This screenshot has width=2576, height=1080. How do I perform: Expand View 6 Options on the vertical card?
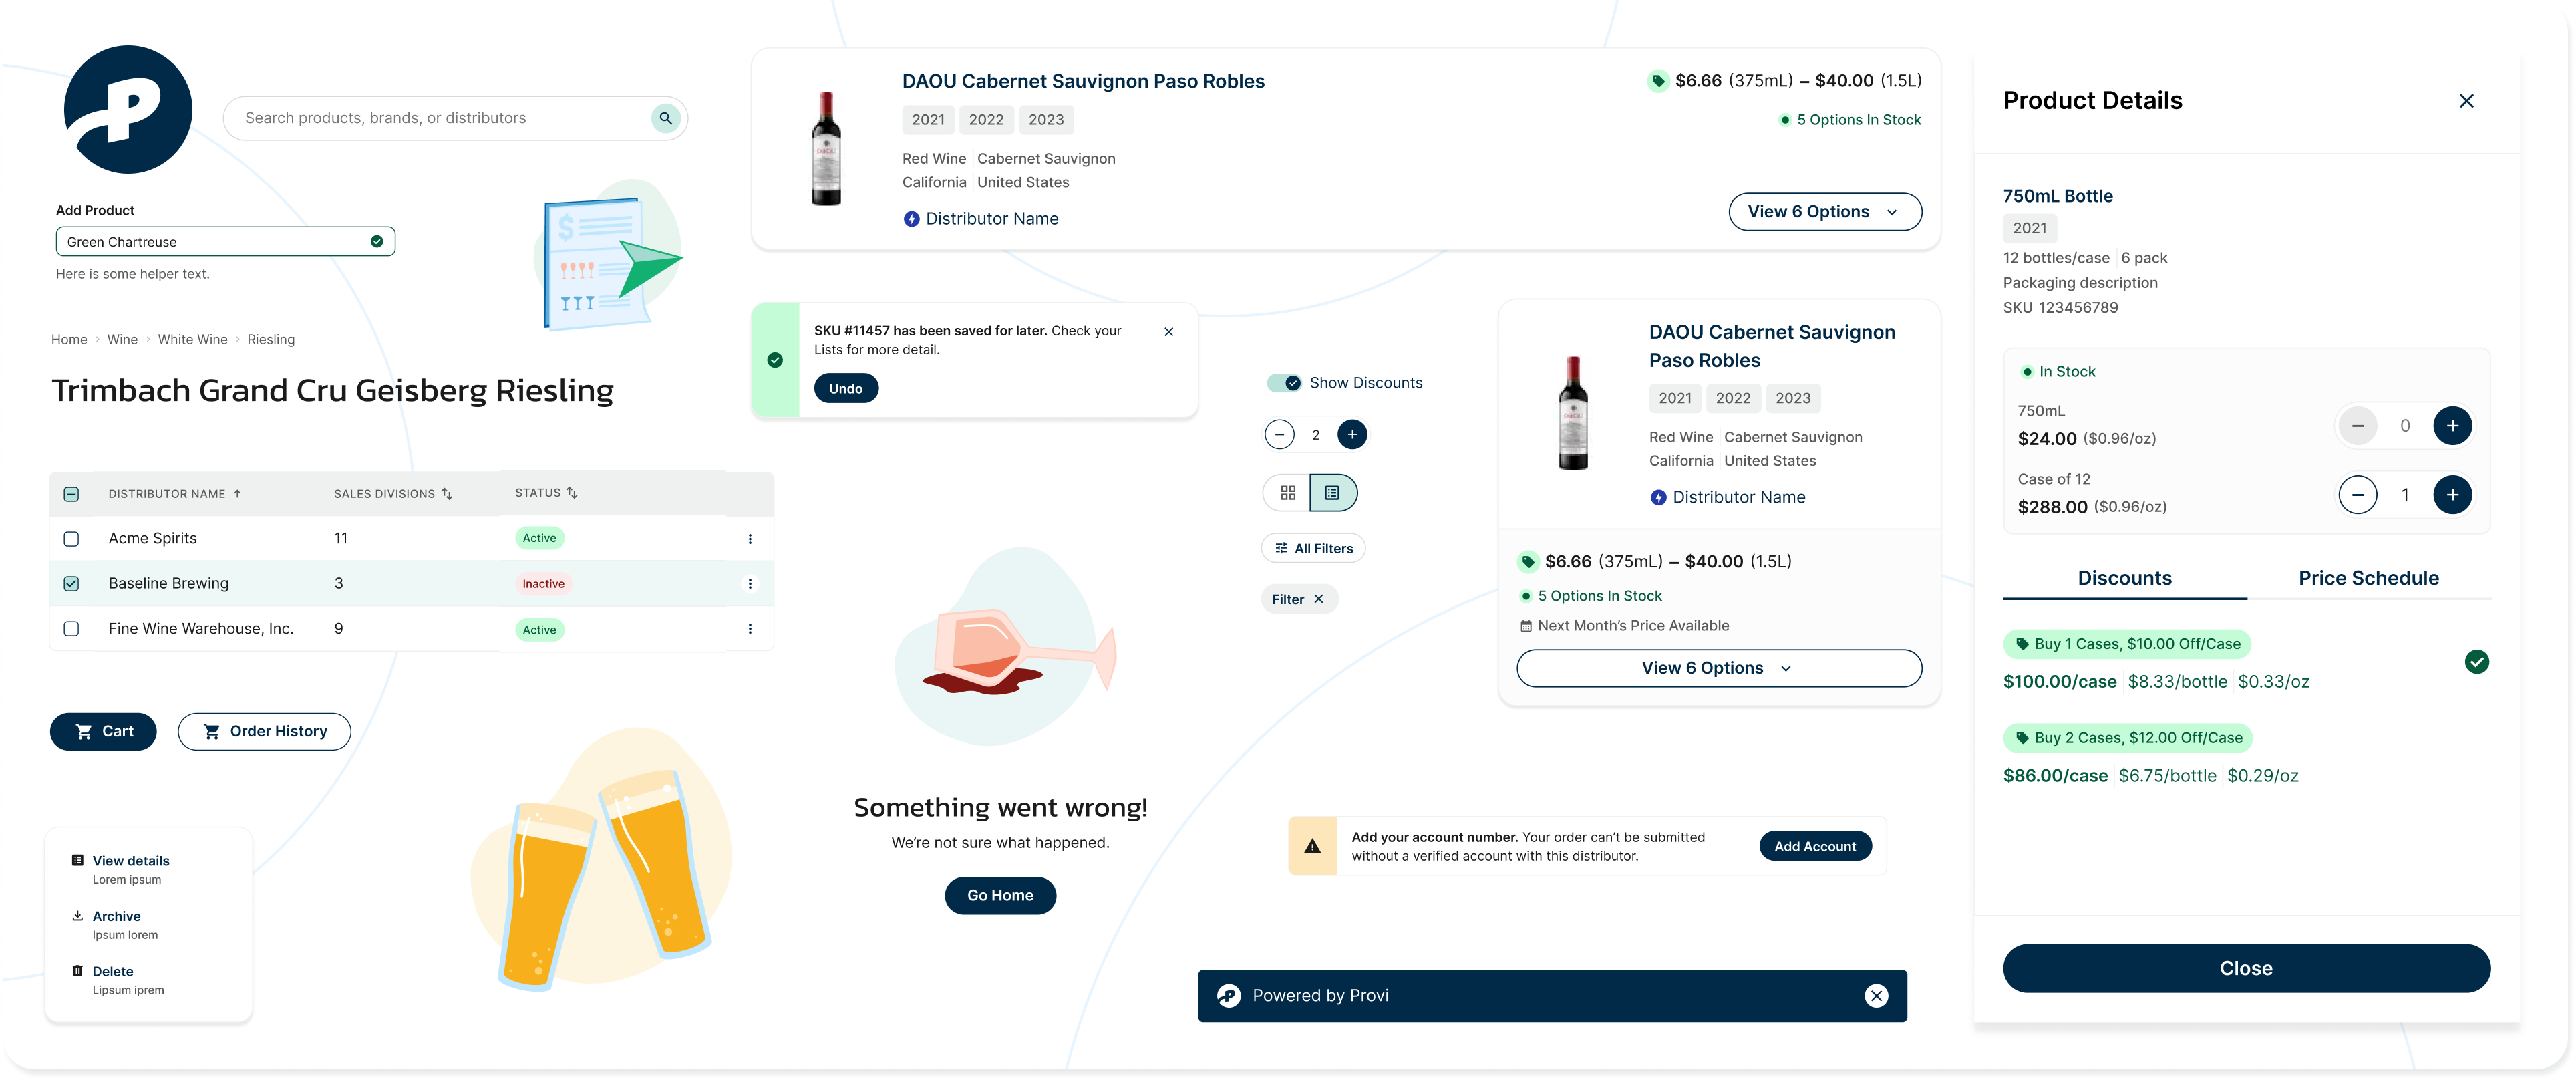coord(1718,668)
